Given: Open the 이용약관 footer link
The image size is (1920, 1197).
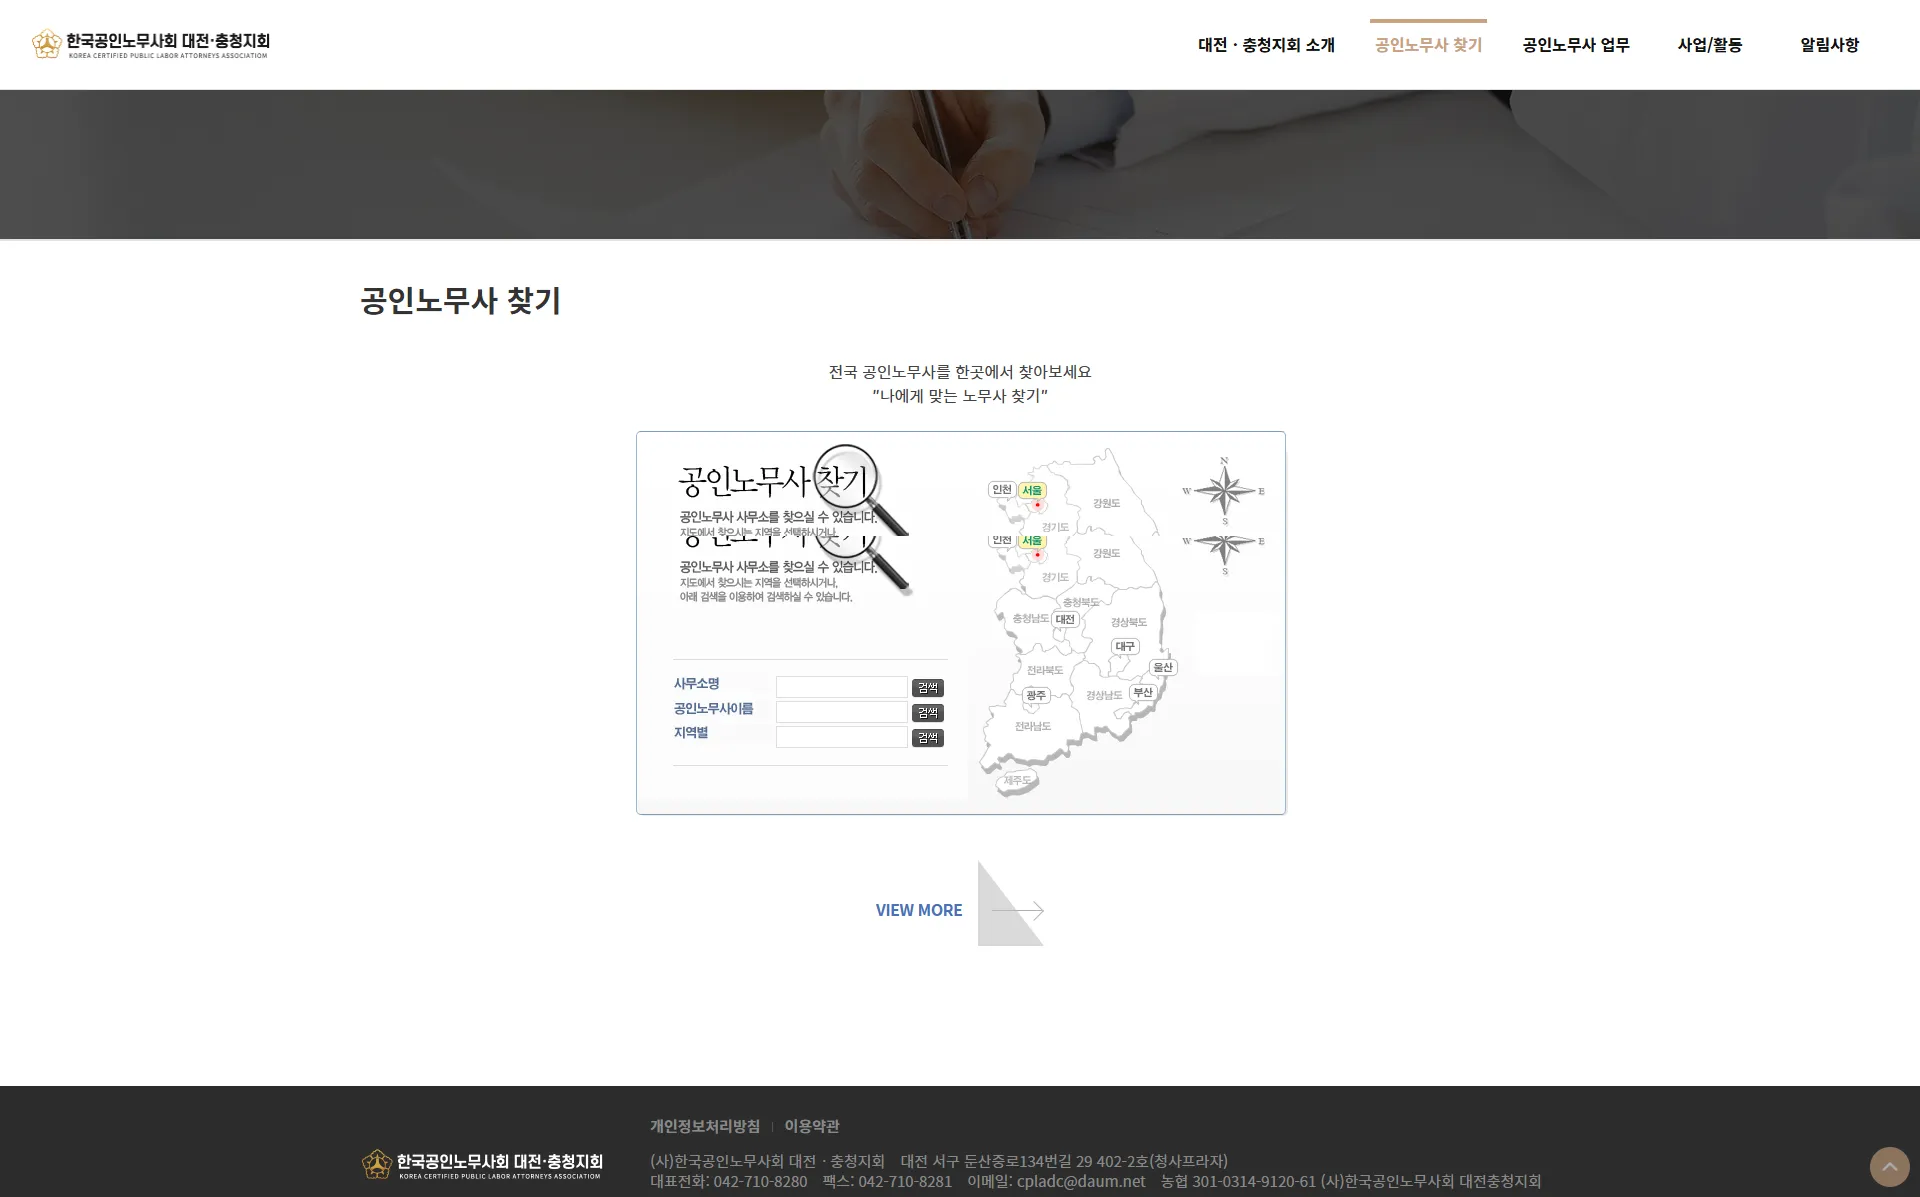Looking at the screenshot, I should pos(812,1126).
